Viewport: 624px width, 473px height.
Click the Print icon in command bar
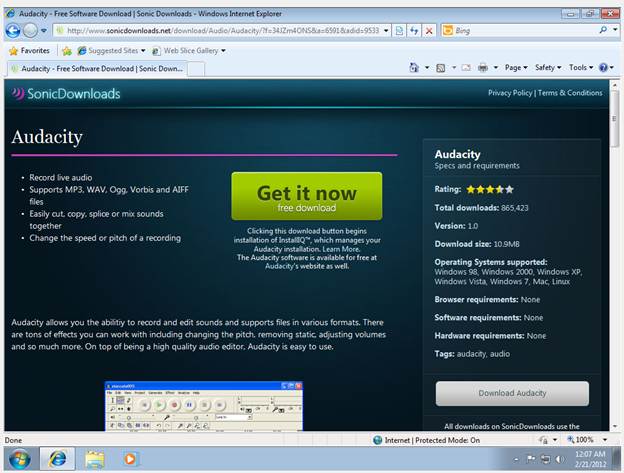[483, 68]
